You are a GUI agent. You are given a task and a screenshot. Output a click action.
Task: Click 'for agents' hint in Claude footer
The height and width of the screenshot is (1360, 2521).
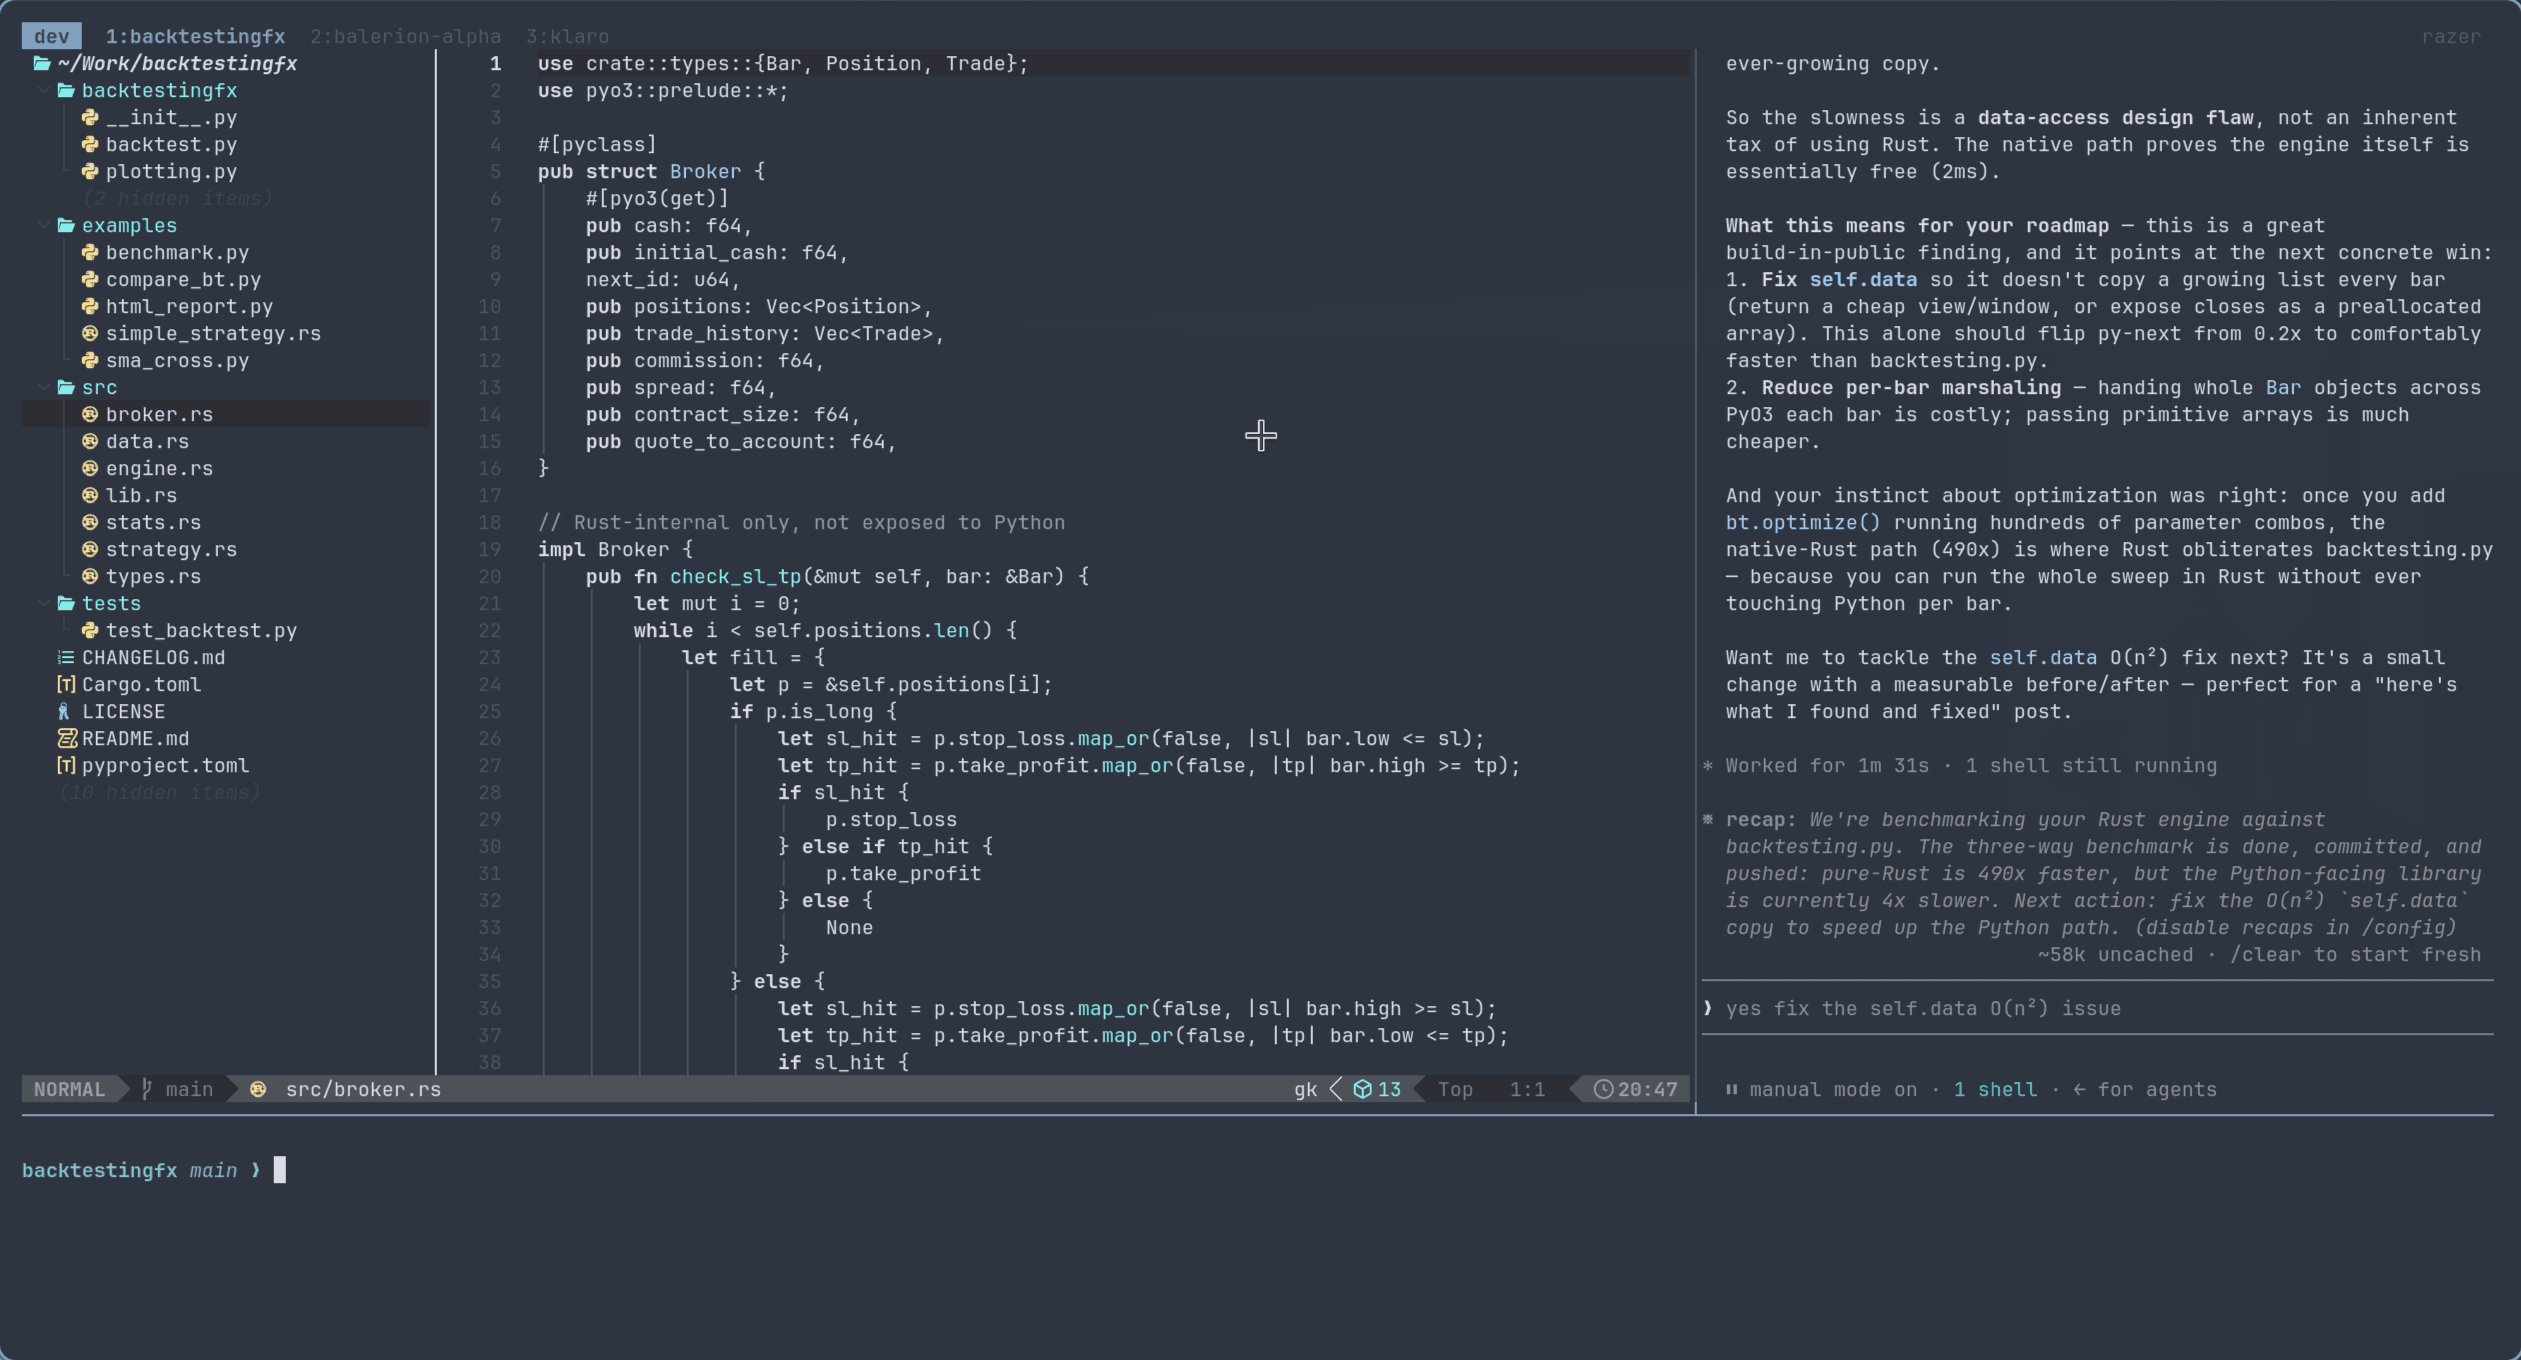2157,1089
